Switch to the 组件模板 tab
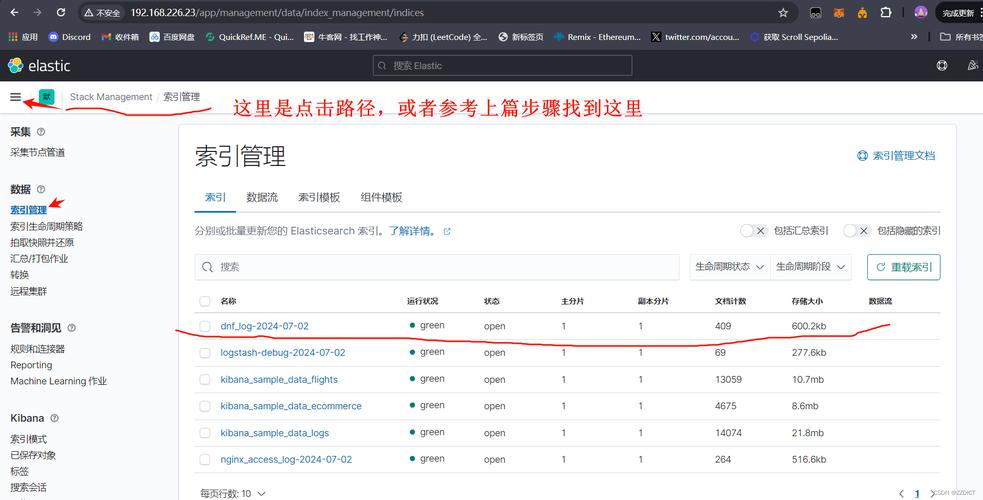This screenshot has width=983, height=500. tap(381, 197)
